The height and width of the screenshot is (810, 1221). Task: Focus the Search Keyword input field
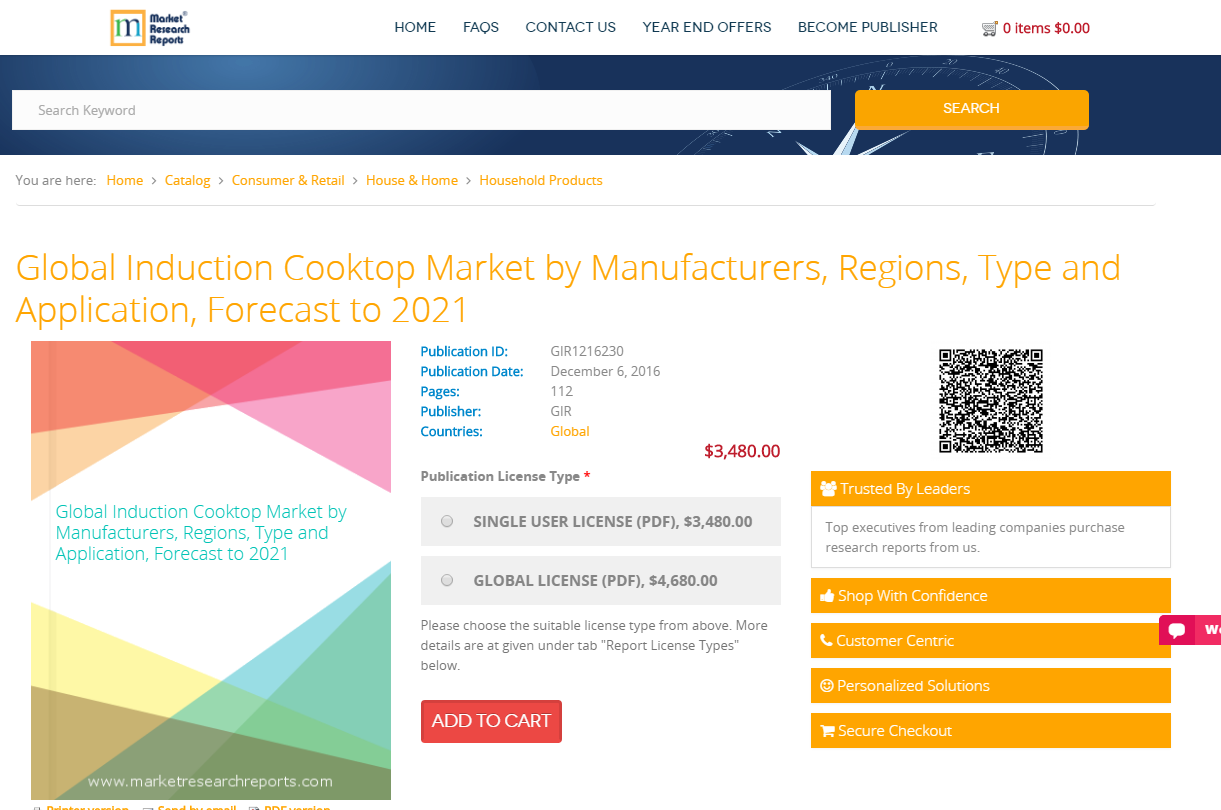coord(421,110)
